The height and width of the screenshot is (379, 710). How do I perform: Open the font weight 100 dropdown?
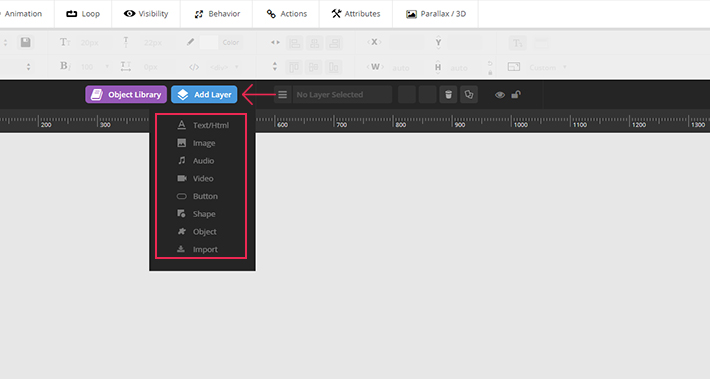(x=94, y=67)
